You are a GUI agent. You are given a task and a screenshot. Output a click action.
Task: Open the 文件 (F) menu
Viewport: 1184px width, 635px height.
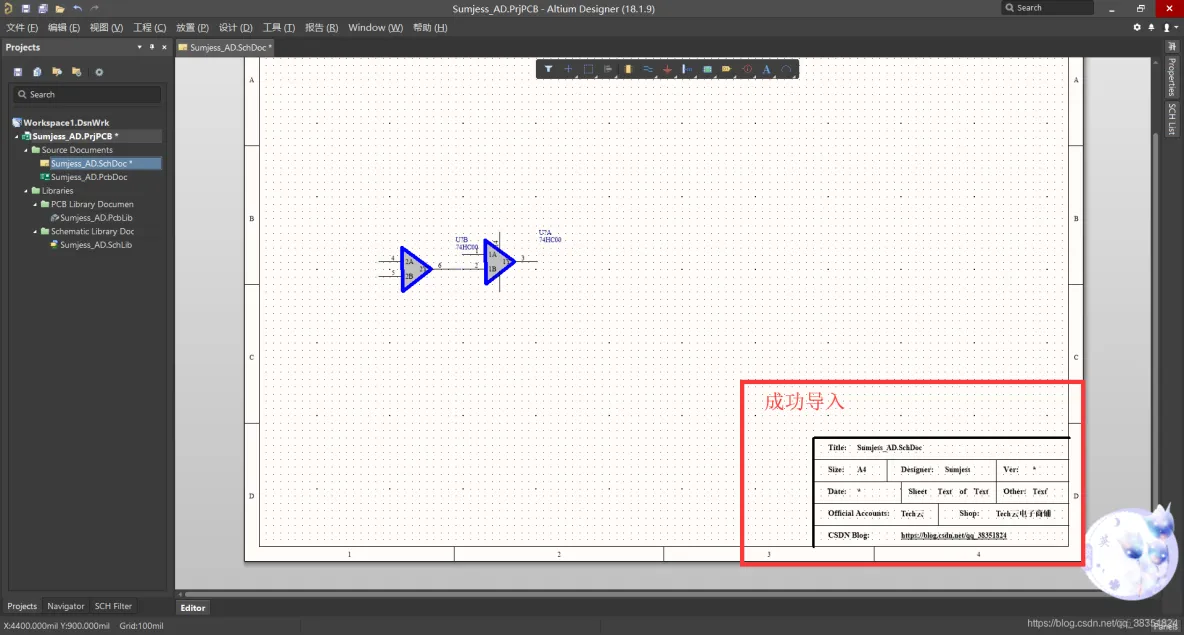[22, 27]
